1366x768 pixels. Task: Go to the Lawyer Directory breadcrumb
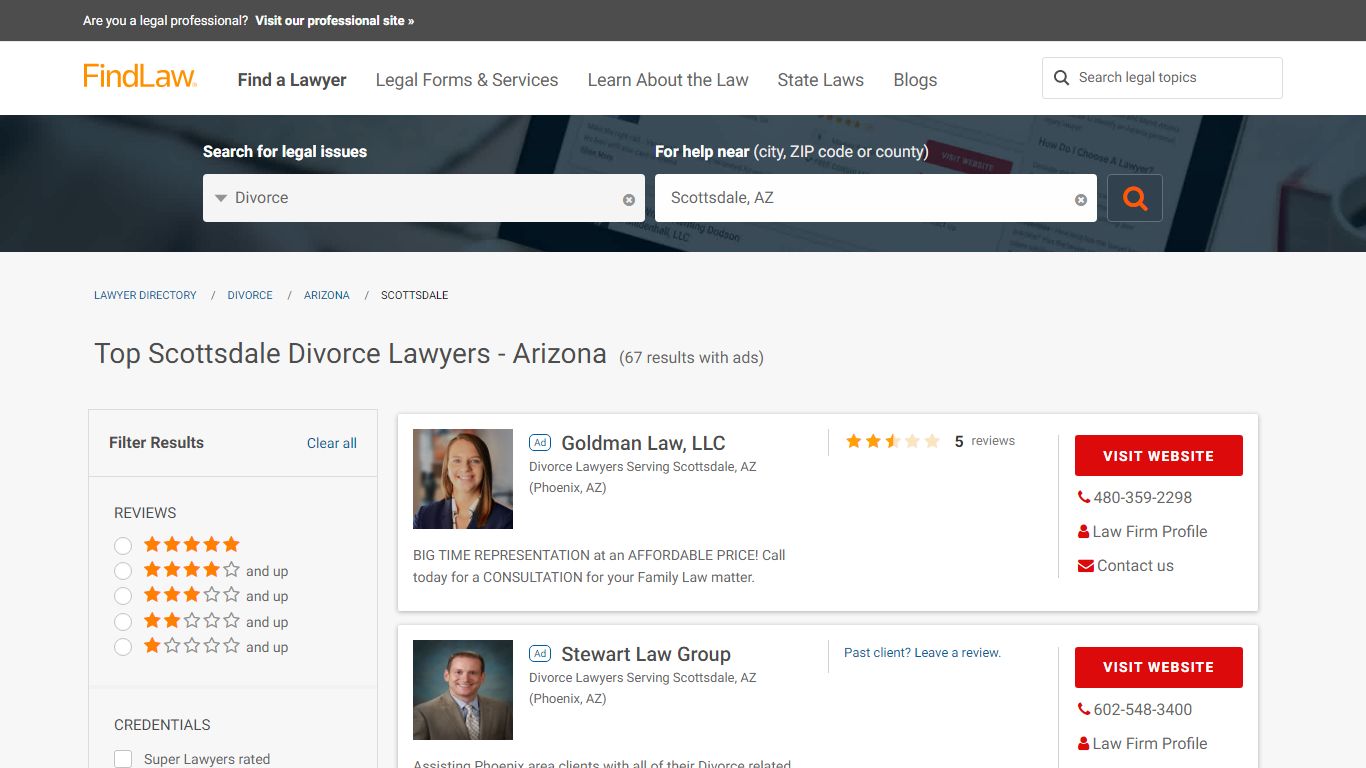[x=145, y=295]
